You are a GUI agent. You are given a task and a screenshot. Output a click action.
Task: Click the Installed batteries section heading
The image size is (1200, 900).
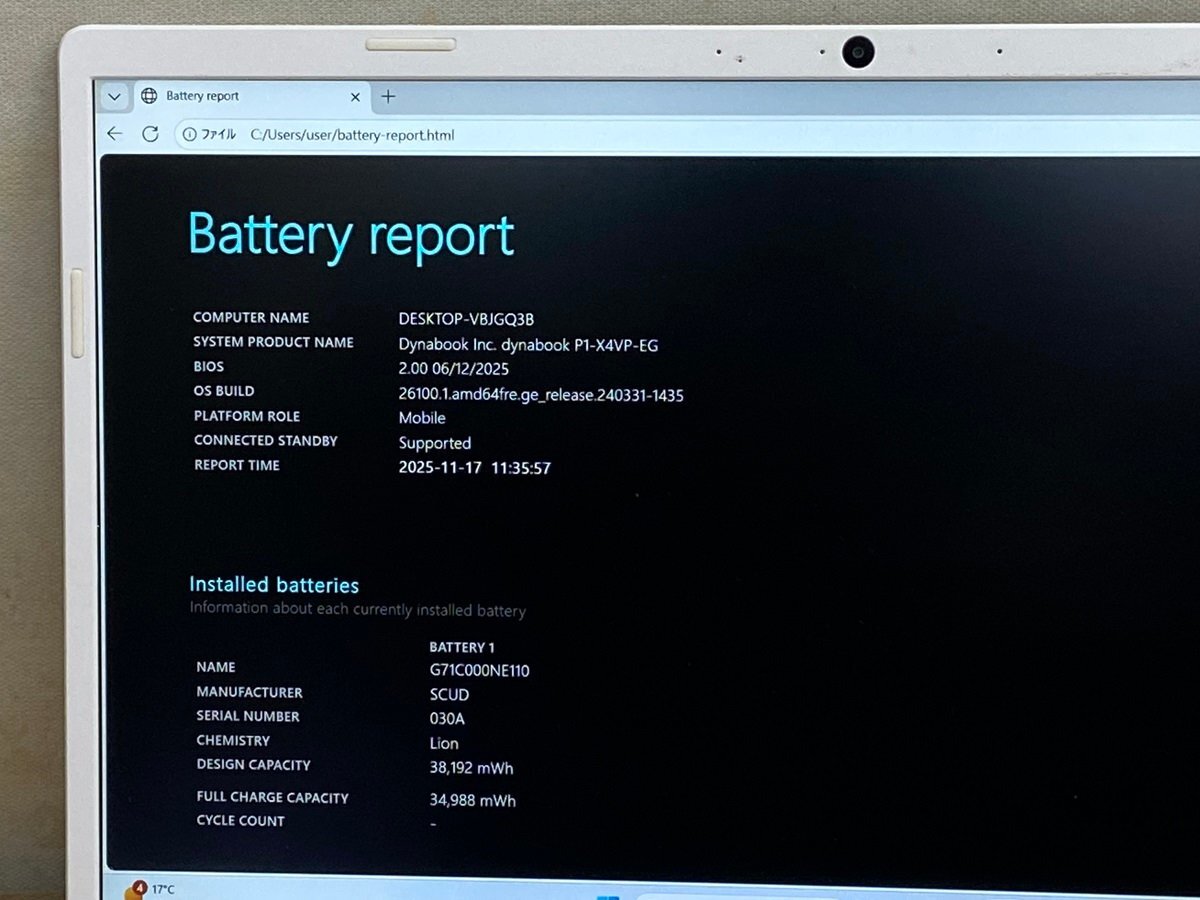(274, 585)
